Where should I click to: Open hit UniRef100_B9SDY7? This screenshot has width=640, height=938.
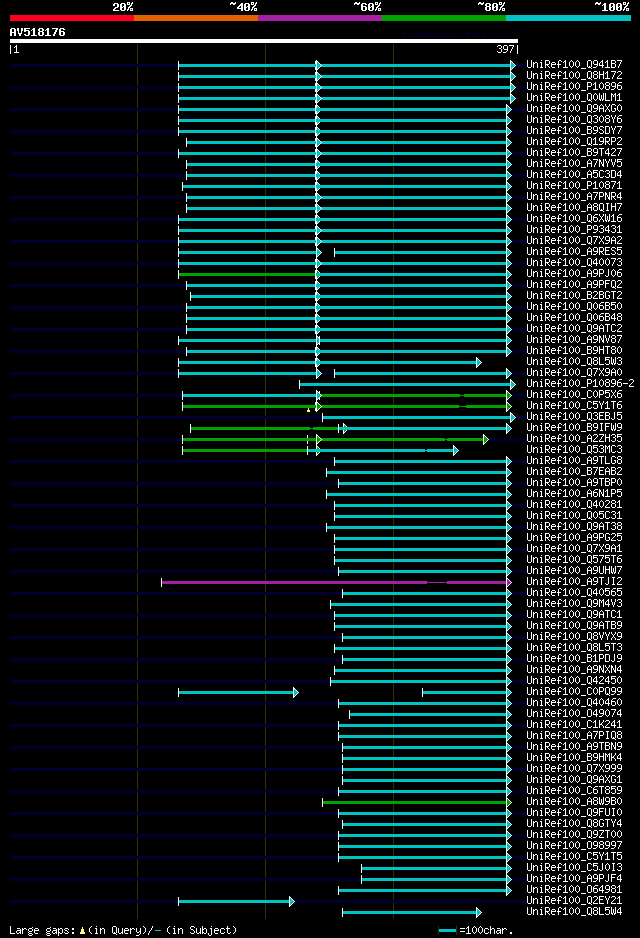574,130
